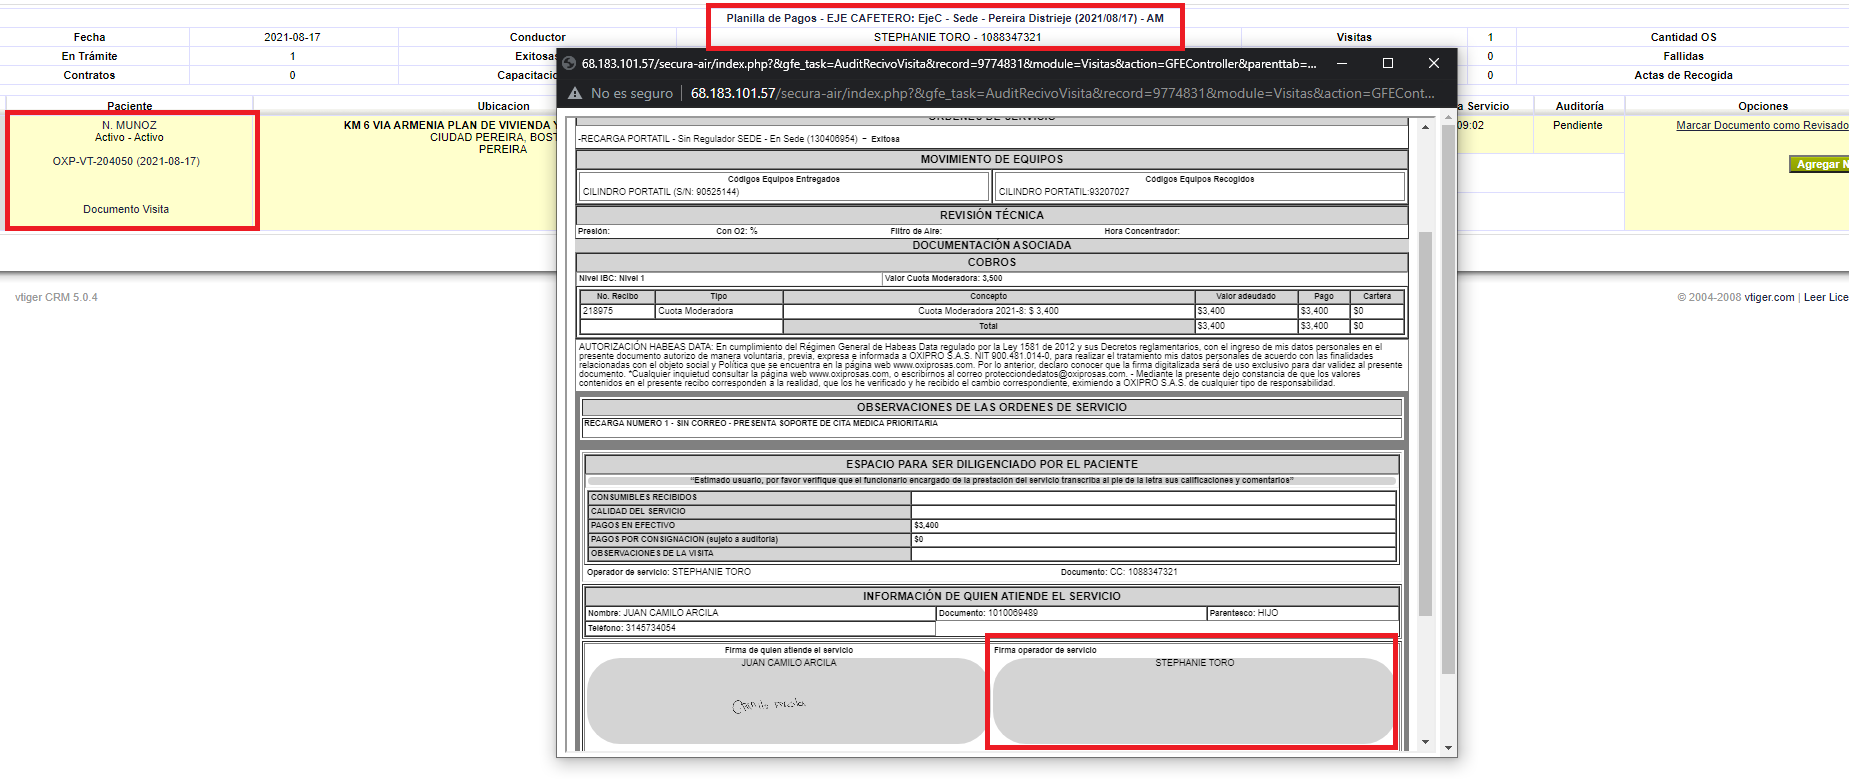Click the down arrow of the document scrollbar
The image size is (1849, 779).
point(1425,743)
